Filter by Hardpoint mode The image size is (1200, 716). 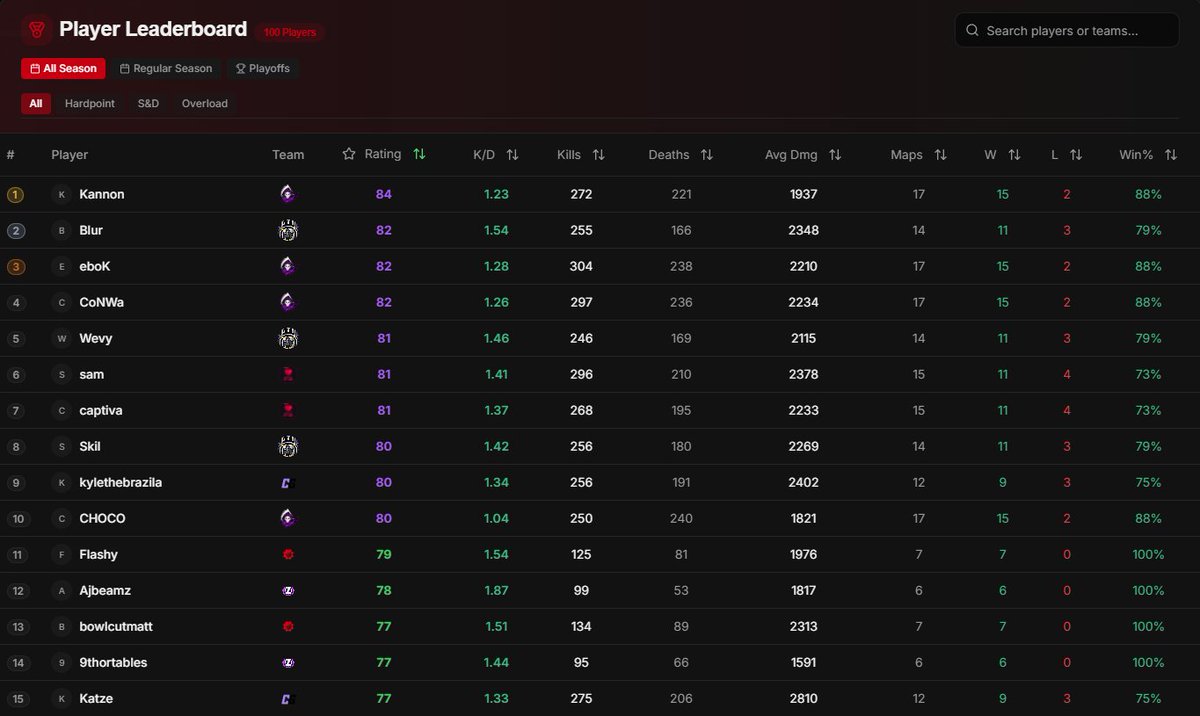[90, 103]
